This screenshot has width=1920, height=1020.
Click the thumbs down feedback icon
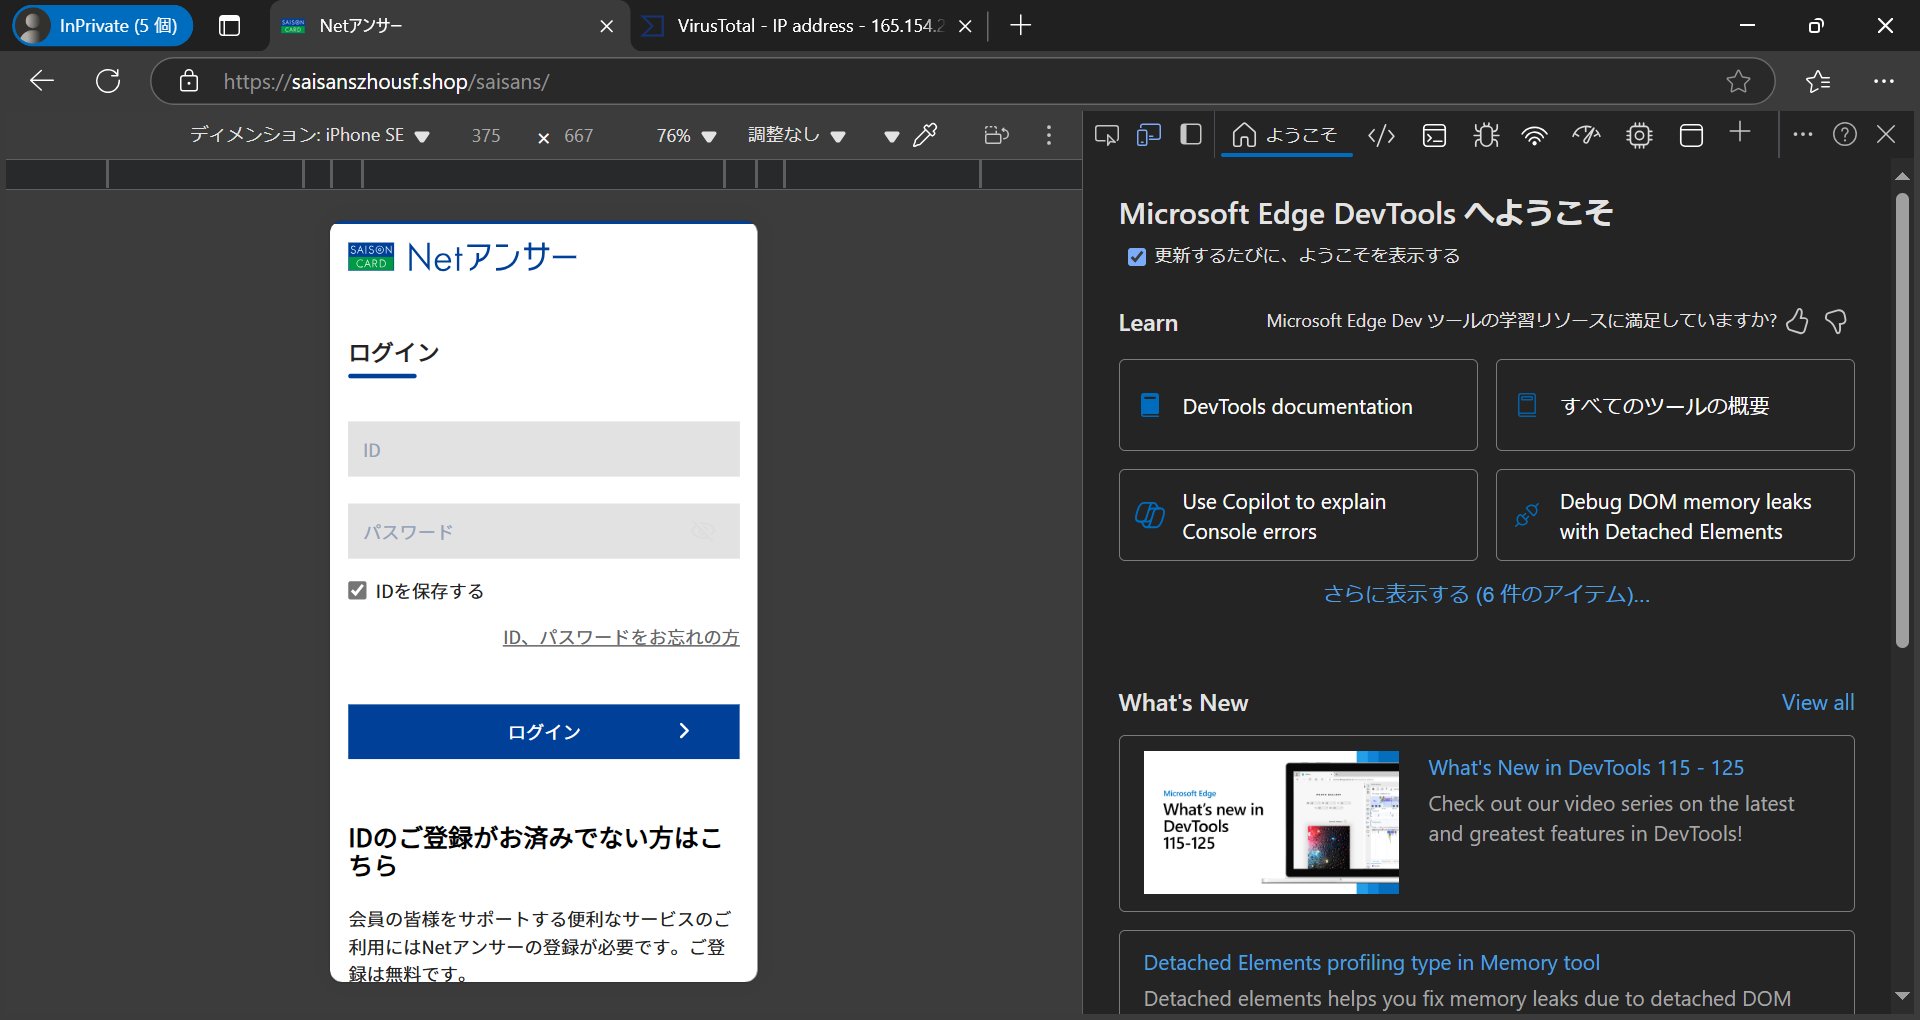pos(1836,321)
